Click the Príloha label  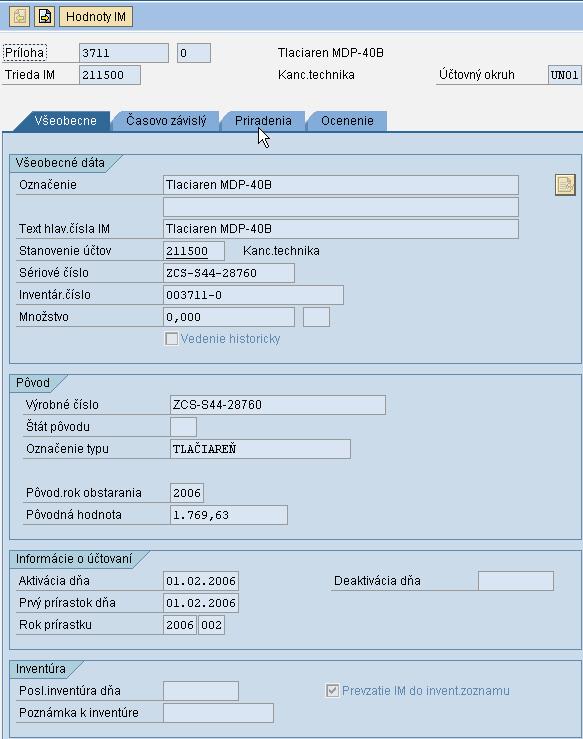[x=25, y=53]
